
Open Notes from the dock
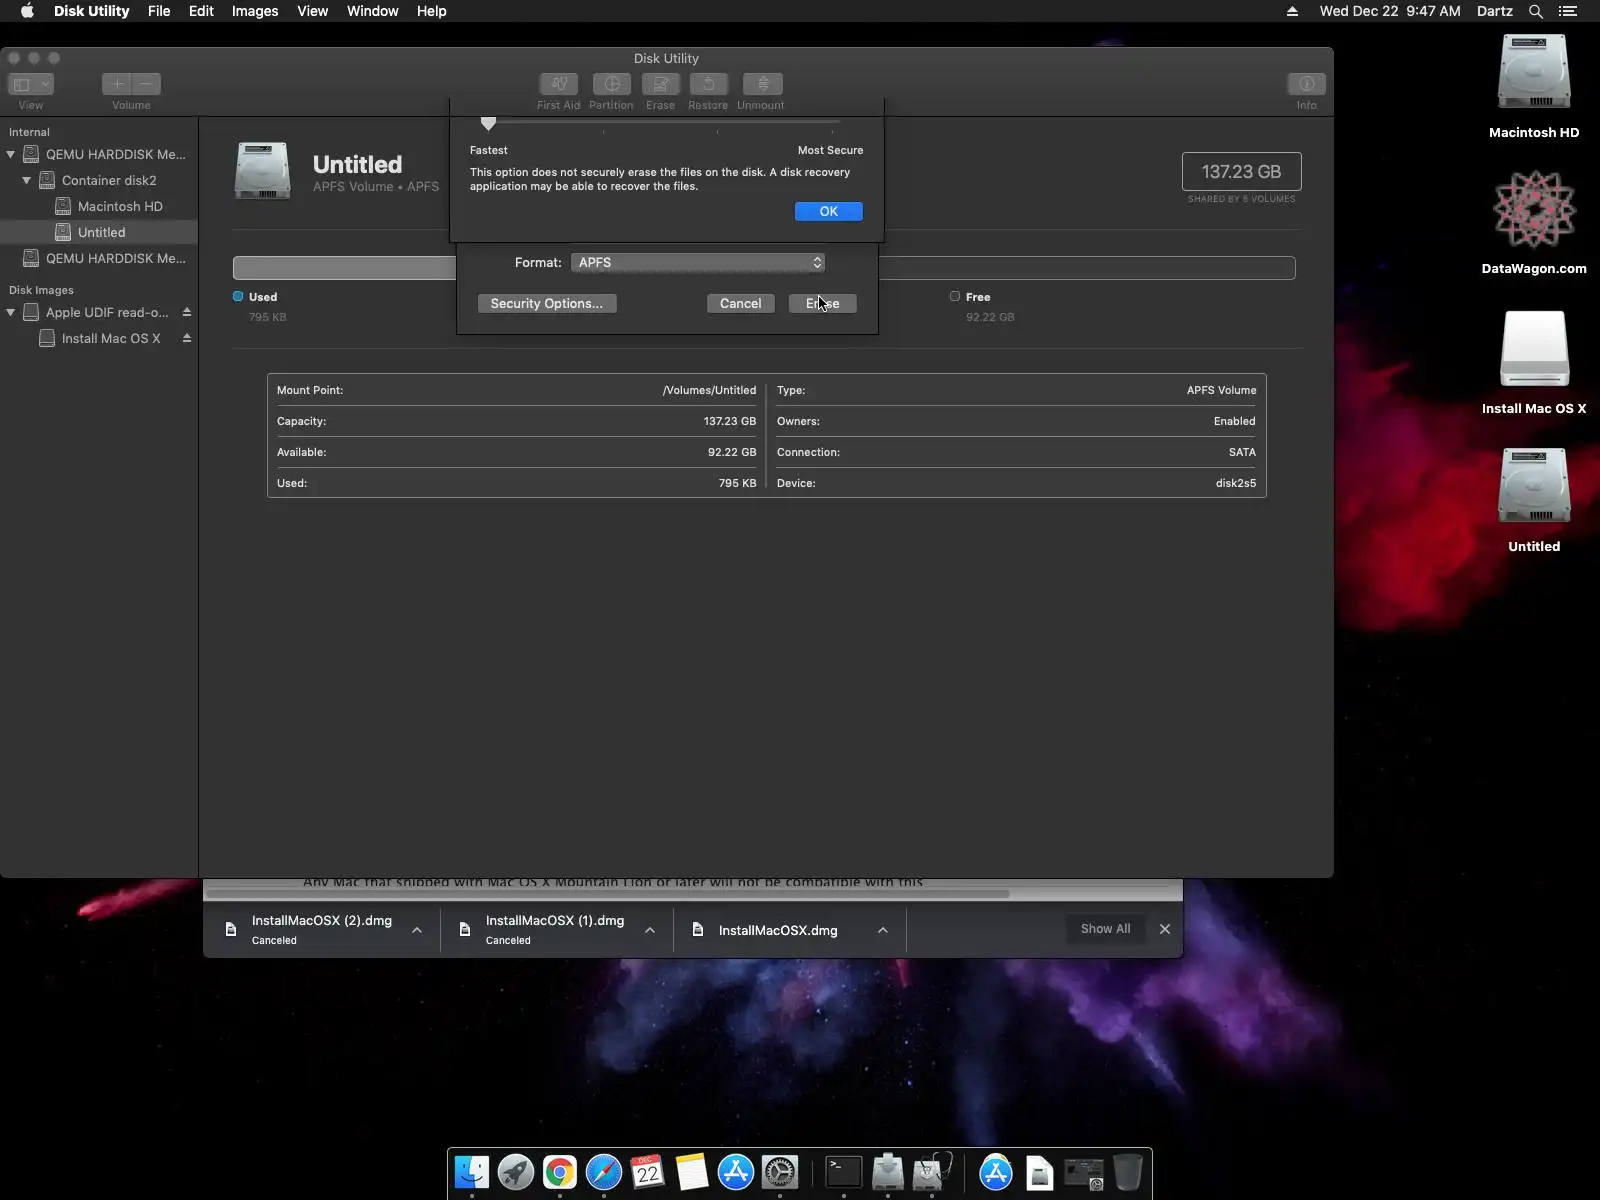(692, 1172)
